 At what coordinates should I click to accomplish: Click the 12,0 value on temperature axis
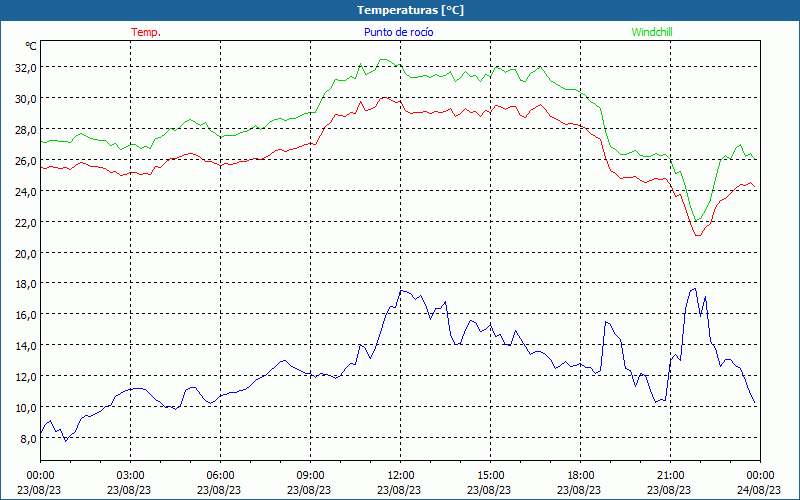26,377
